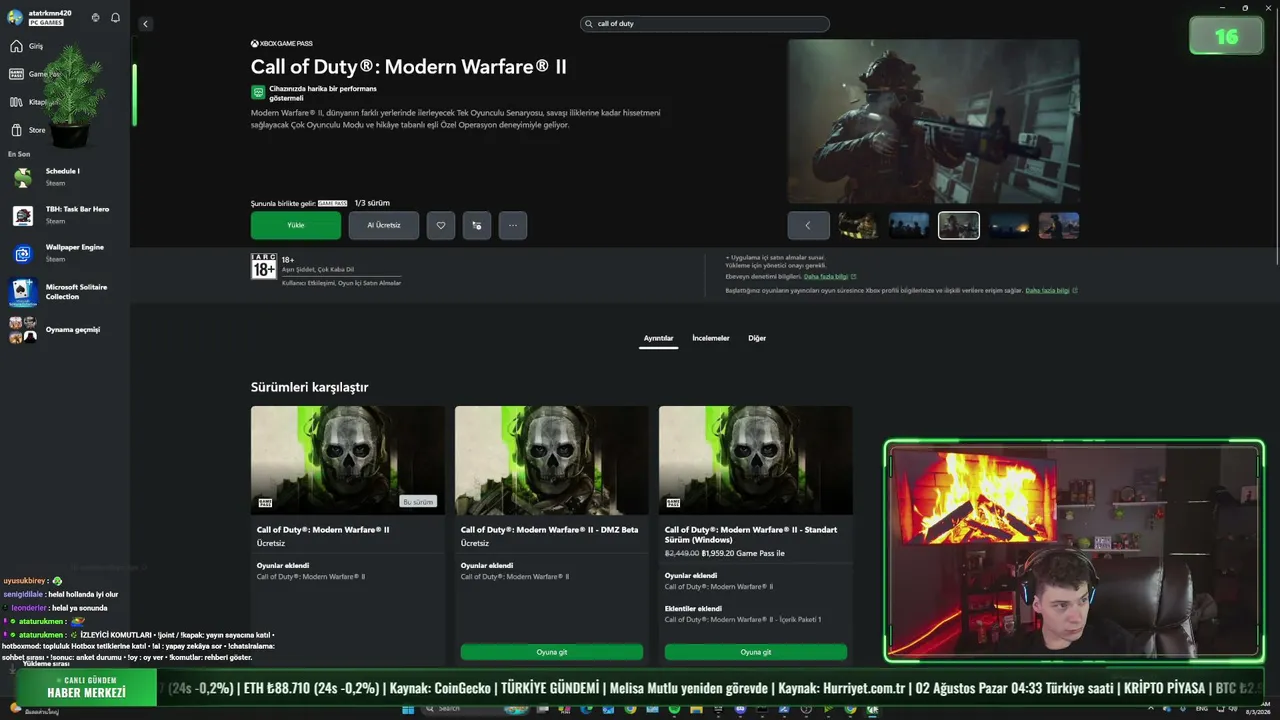Open Spotify from the taskbar

pos(673,709)
